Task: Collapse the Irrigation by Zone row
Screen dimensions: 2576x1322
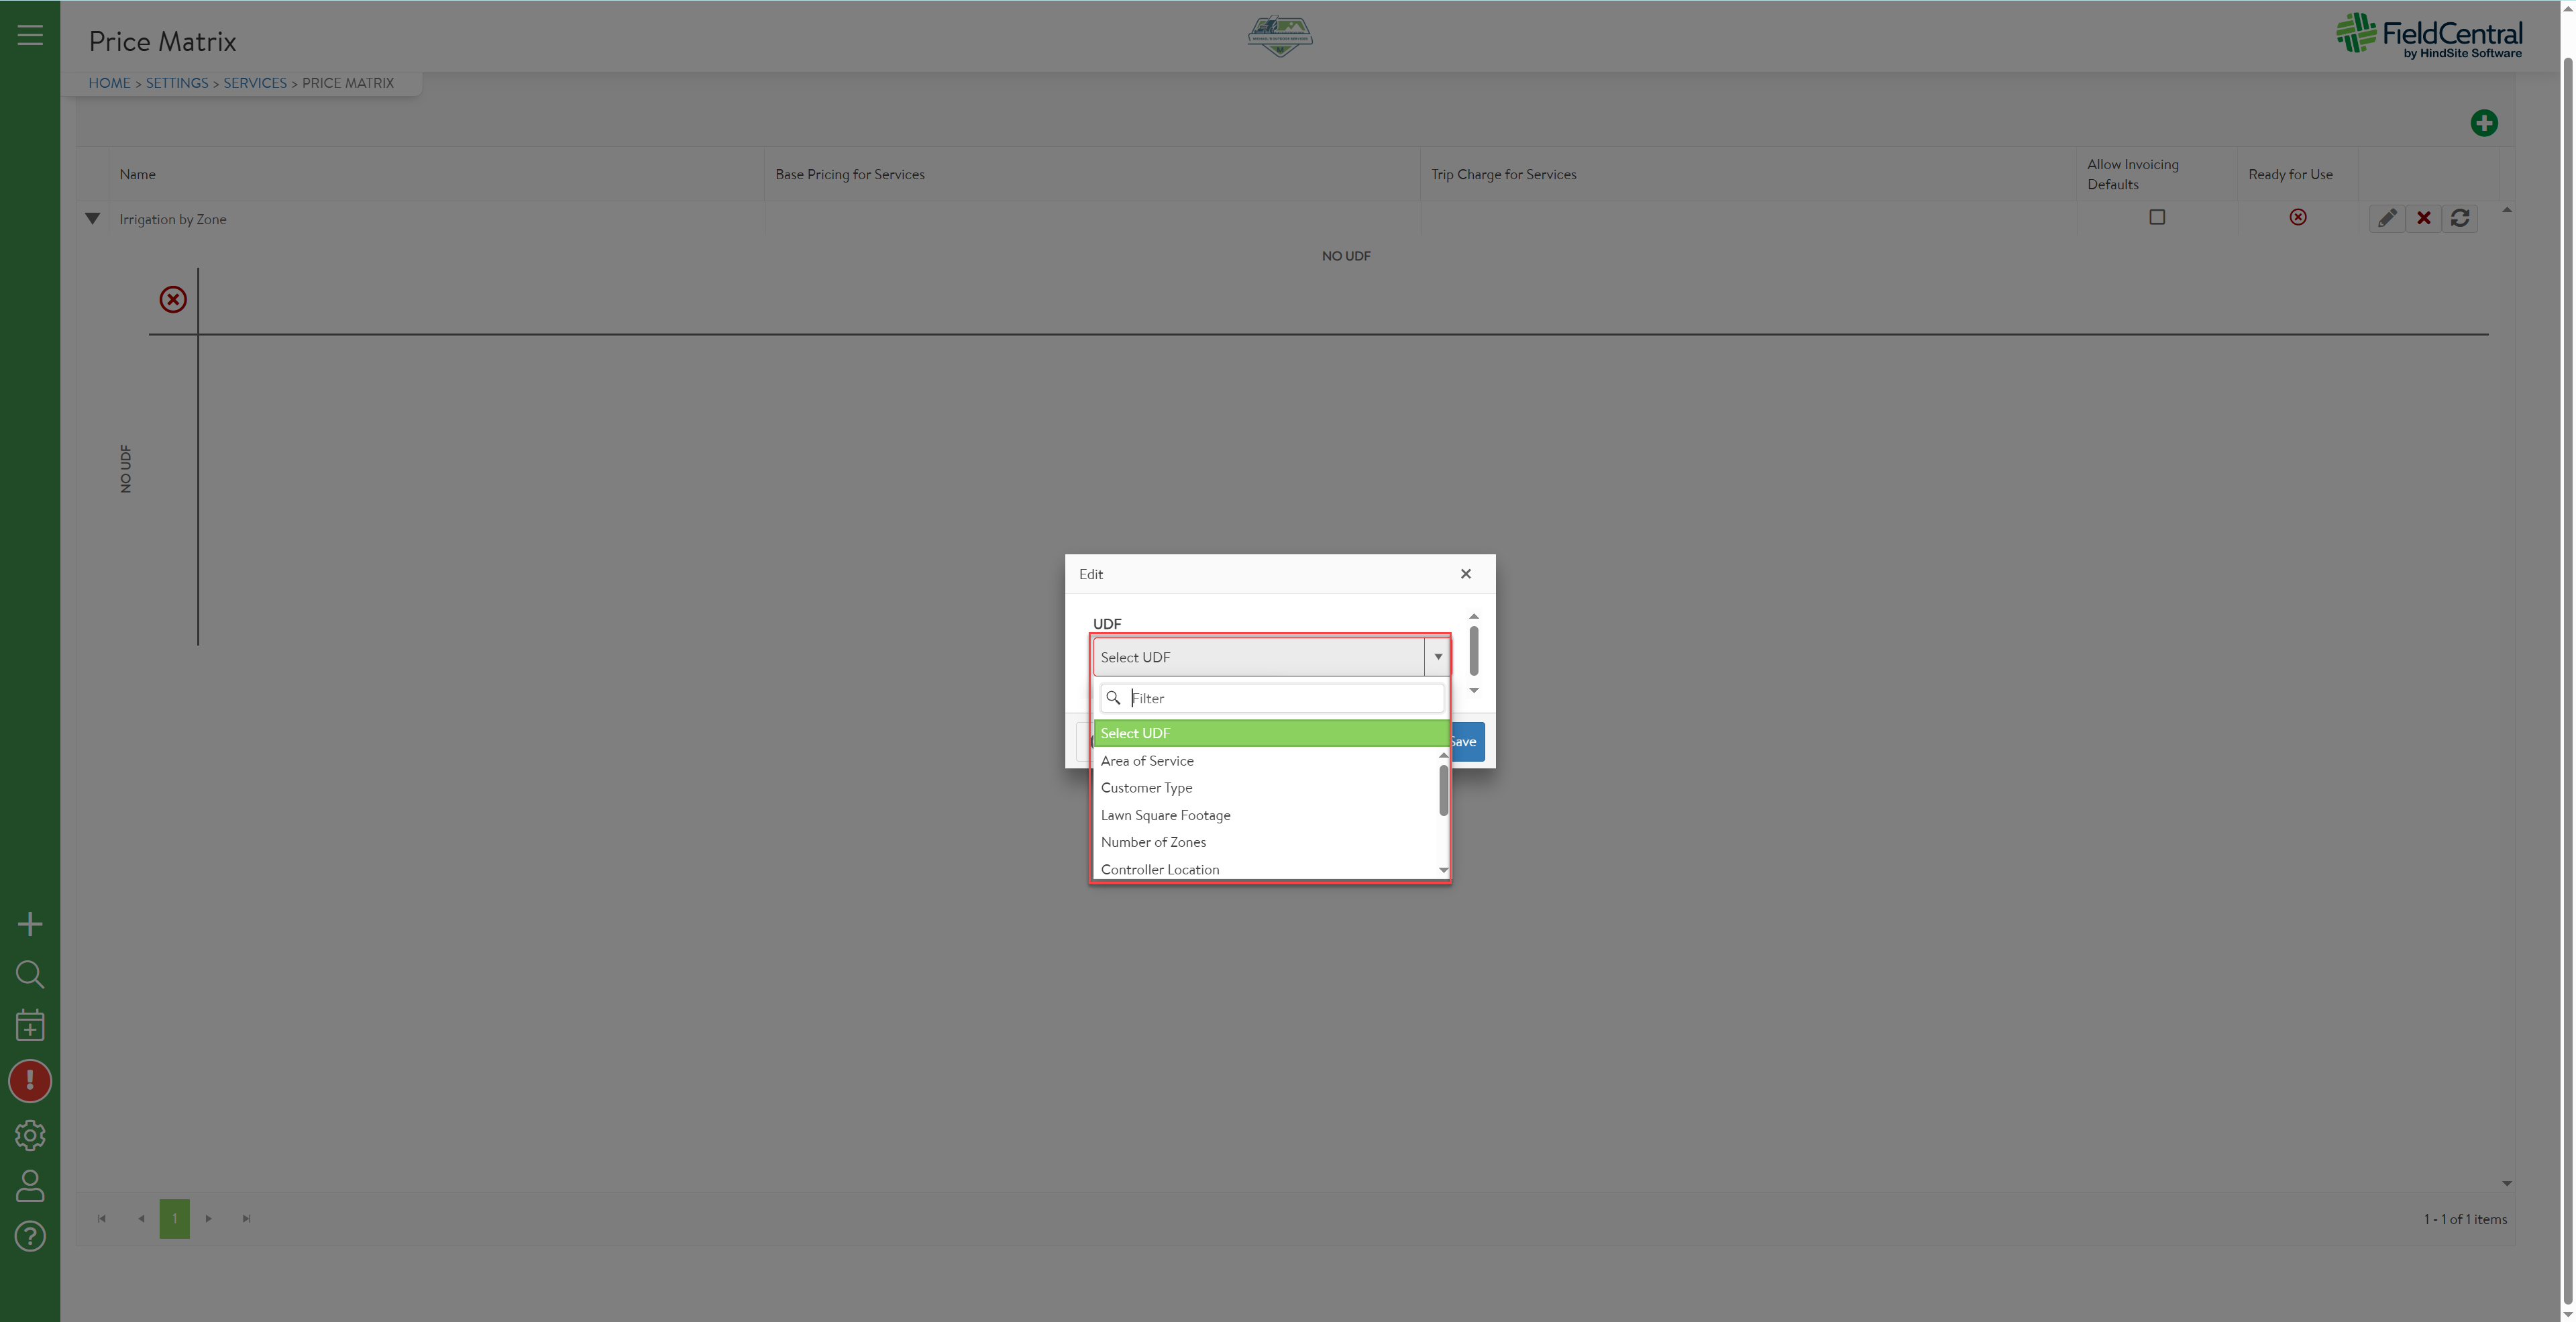Action: pyautogui.click(x=92, y=218)
